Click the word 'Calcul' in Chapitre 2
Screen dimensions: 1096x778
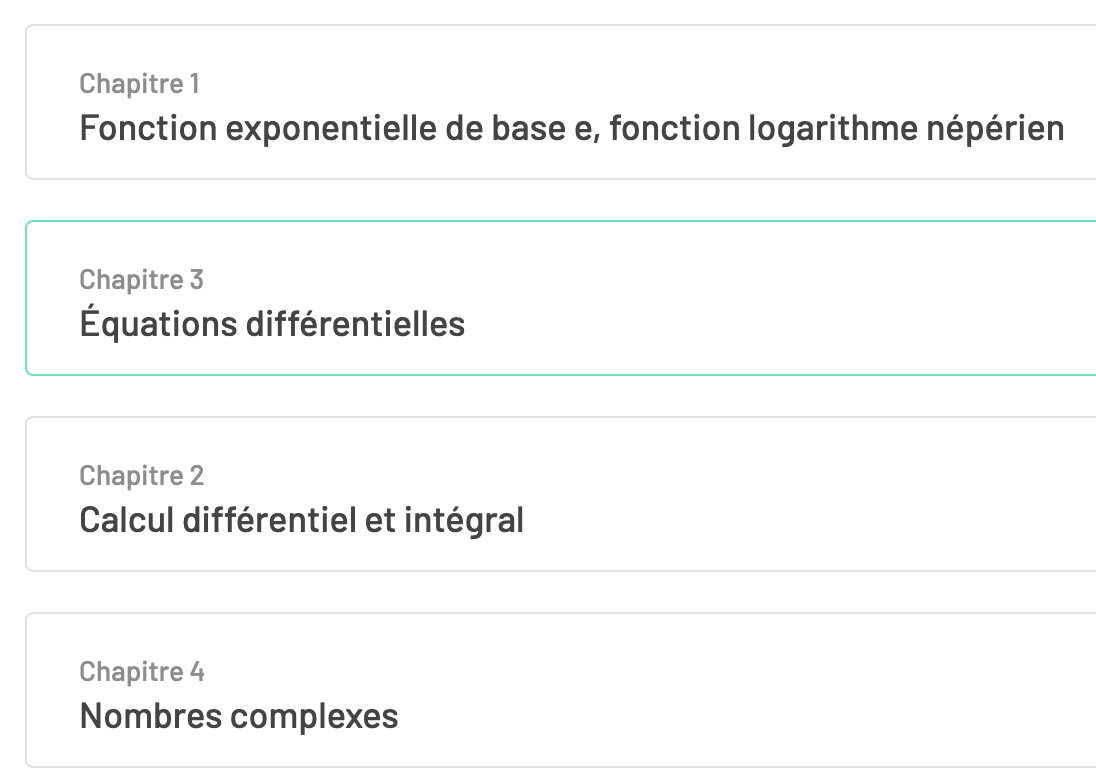[x=126, y=521]
